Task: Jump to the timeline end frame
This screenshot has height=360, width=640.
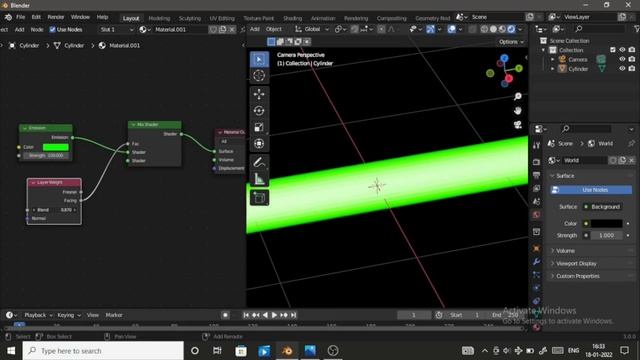Action: click(x=293, y=315)
